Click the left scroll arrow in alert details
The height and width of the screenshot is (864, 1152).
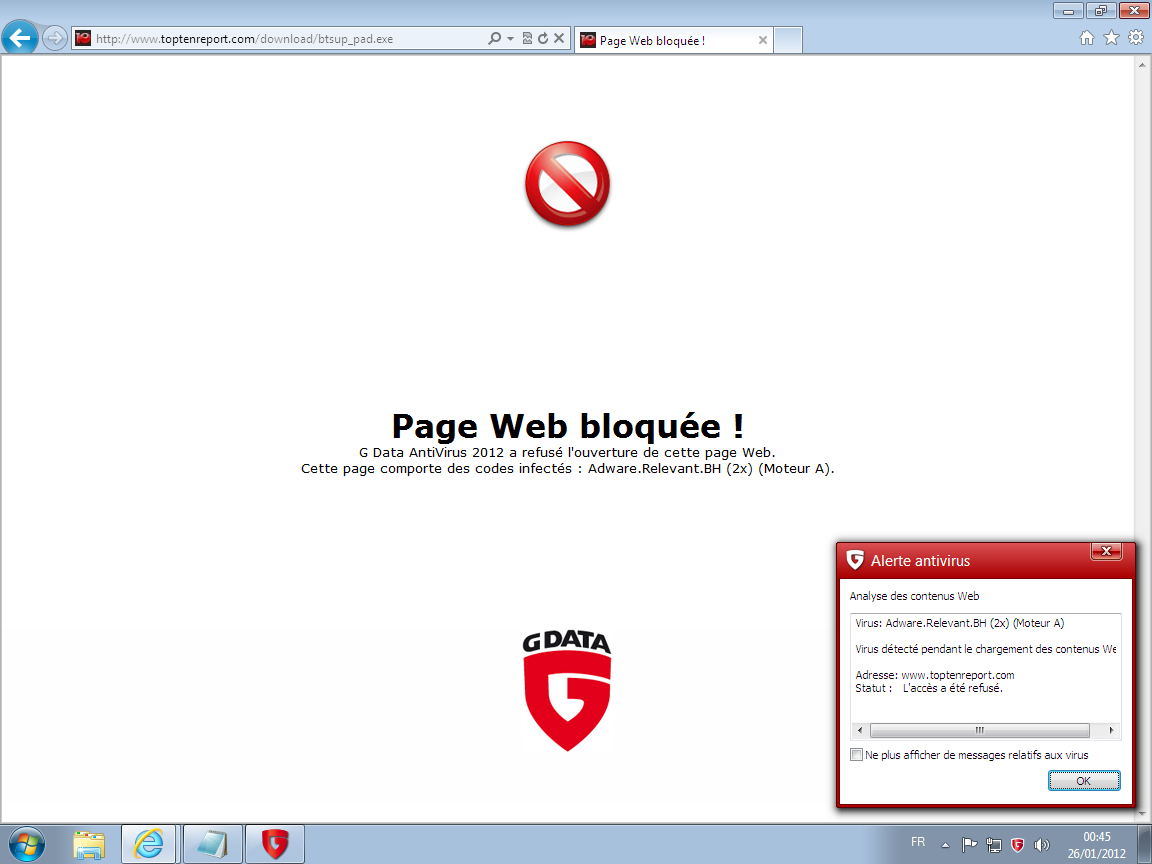[x=860, y=730]
